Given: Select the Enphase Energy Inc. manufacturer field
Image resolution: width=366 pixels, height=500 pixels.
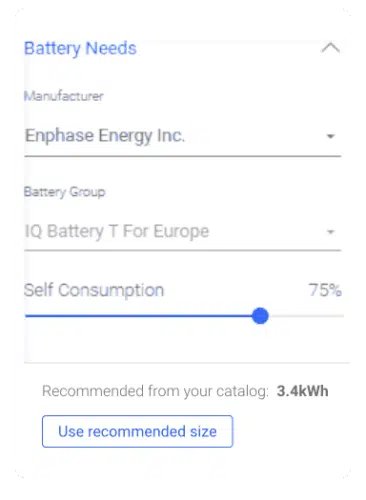Looking at the screenshot, I should [182, 136].
